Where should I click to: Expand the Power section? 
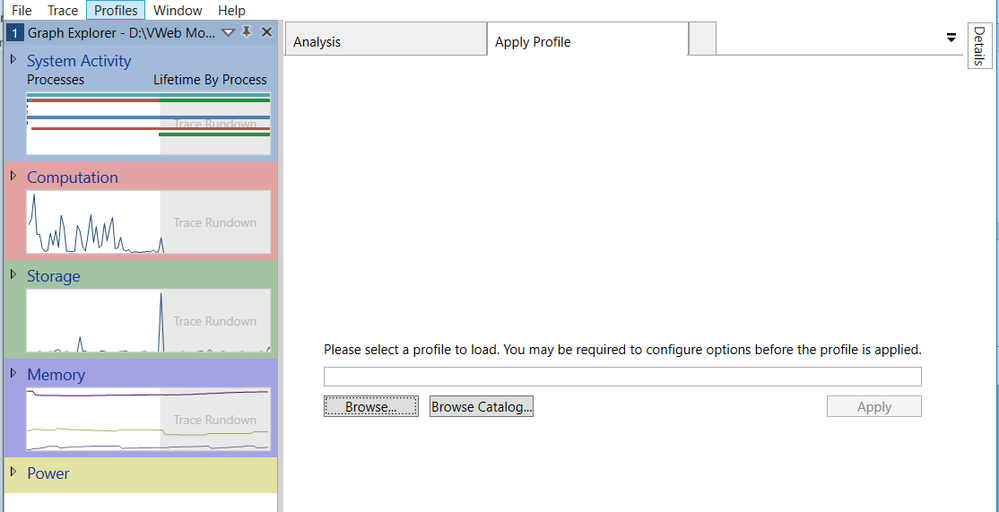tap(13, 472)
